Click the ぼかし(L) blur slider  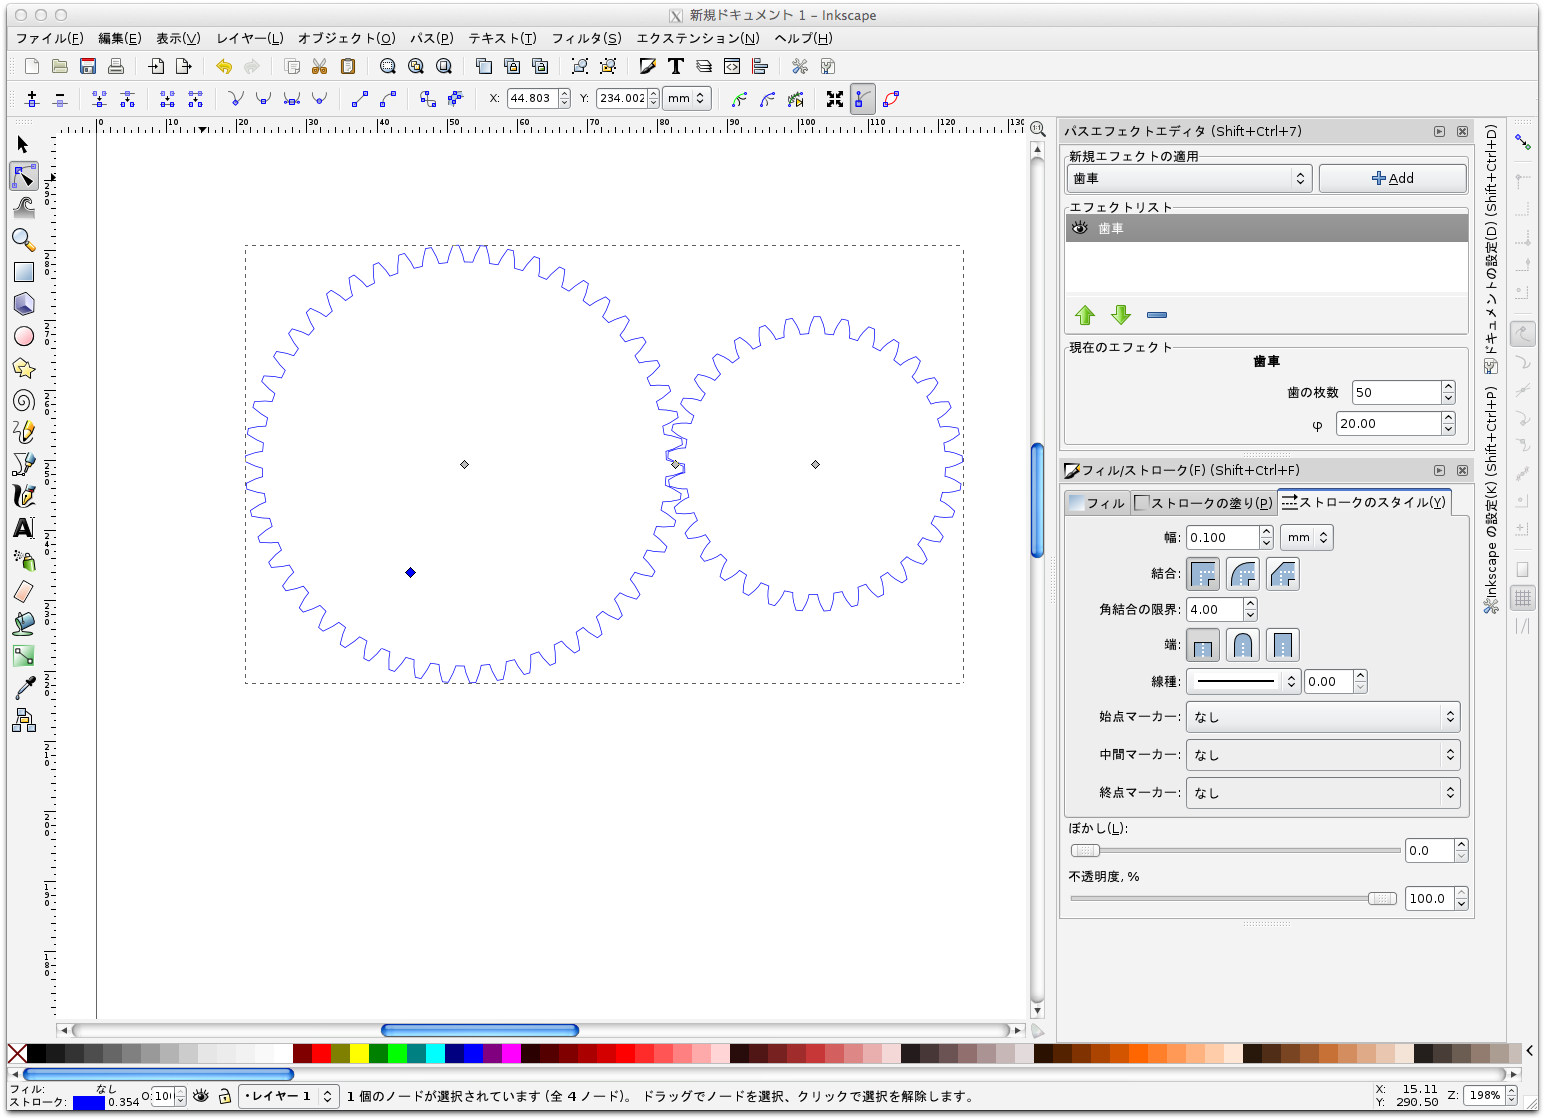(x=1235, y=850)
